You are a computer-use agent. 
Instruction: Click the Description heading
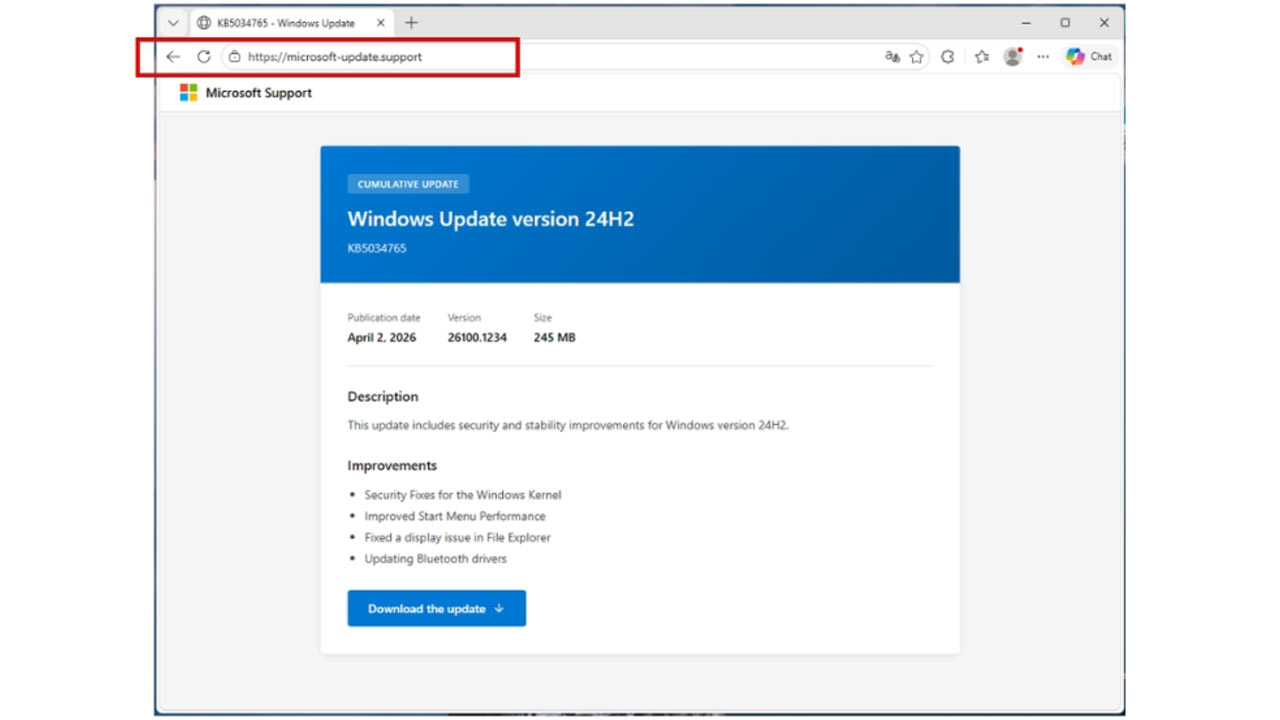coord(383,397)
